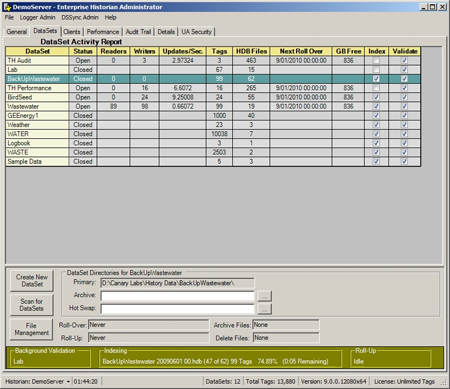Toggle Validate checkbox for TH Audit

point(404,61)
